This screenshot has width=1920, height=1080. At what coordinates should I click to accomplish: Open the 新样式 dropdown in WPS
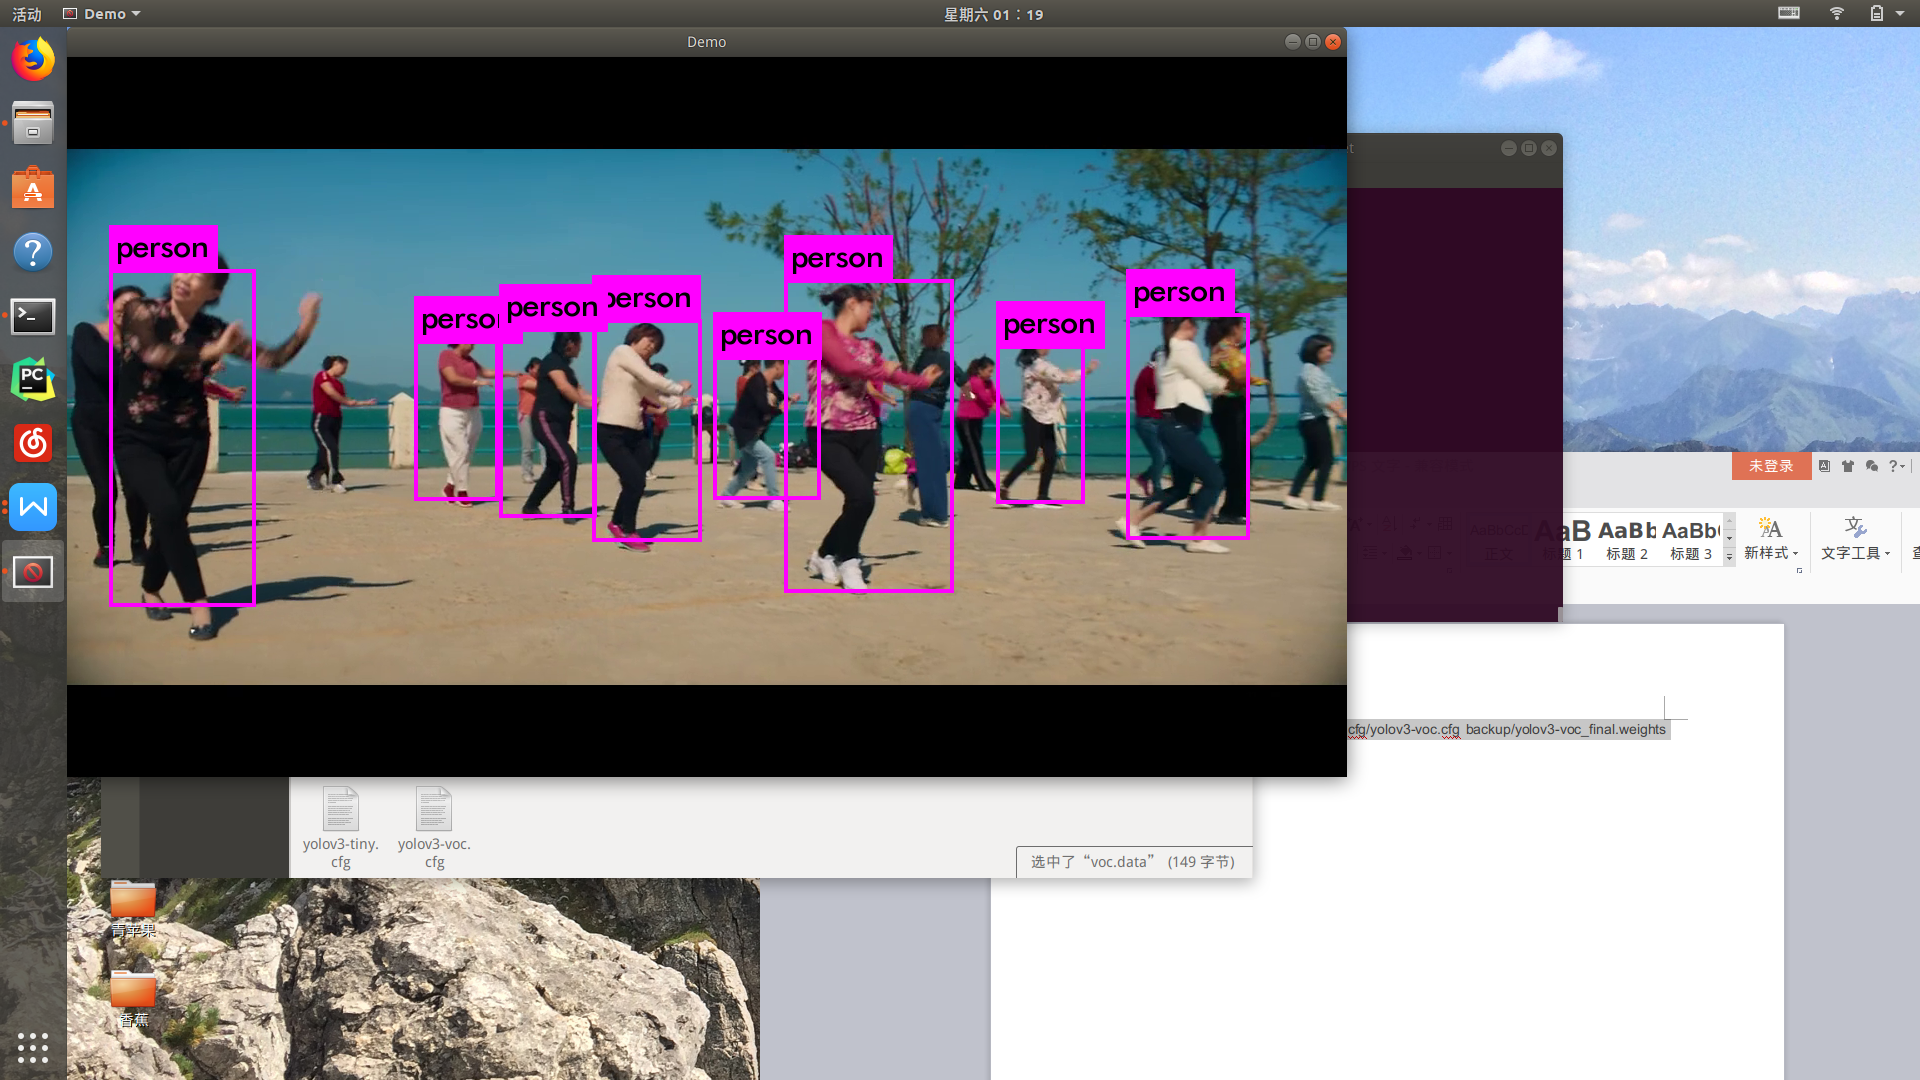click(x=1771, y=539)
